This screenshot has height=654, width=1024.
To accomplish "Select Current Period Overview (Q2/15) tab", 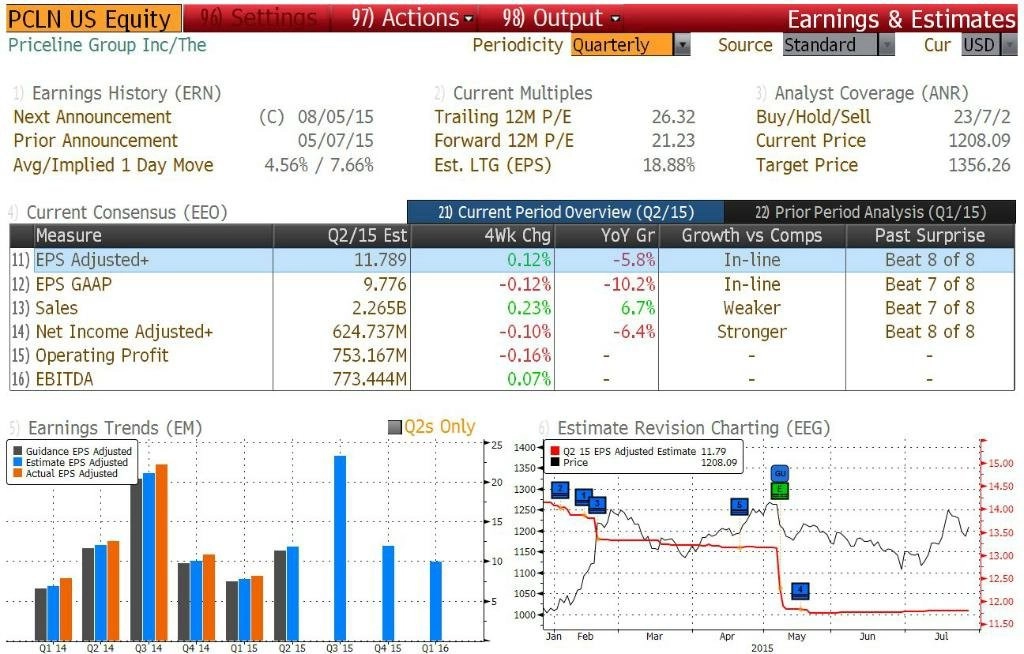I will point(566,212).
